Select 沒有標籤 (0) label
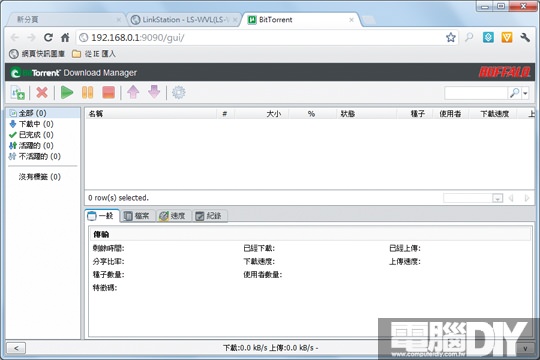This screenshot has height=360, width=540. click(40, 177)
